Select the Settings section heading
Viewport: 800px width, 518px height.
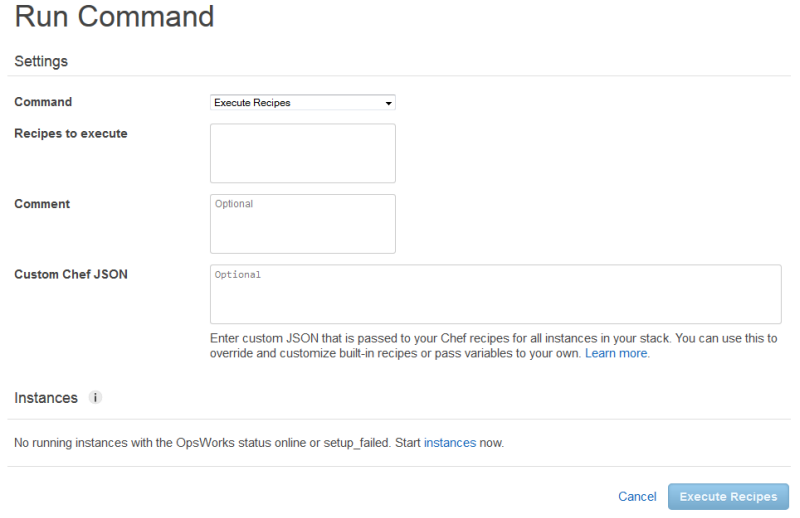point(41,61)
